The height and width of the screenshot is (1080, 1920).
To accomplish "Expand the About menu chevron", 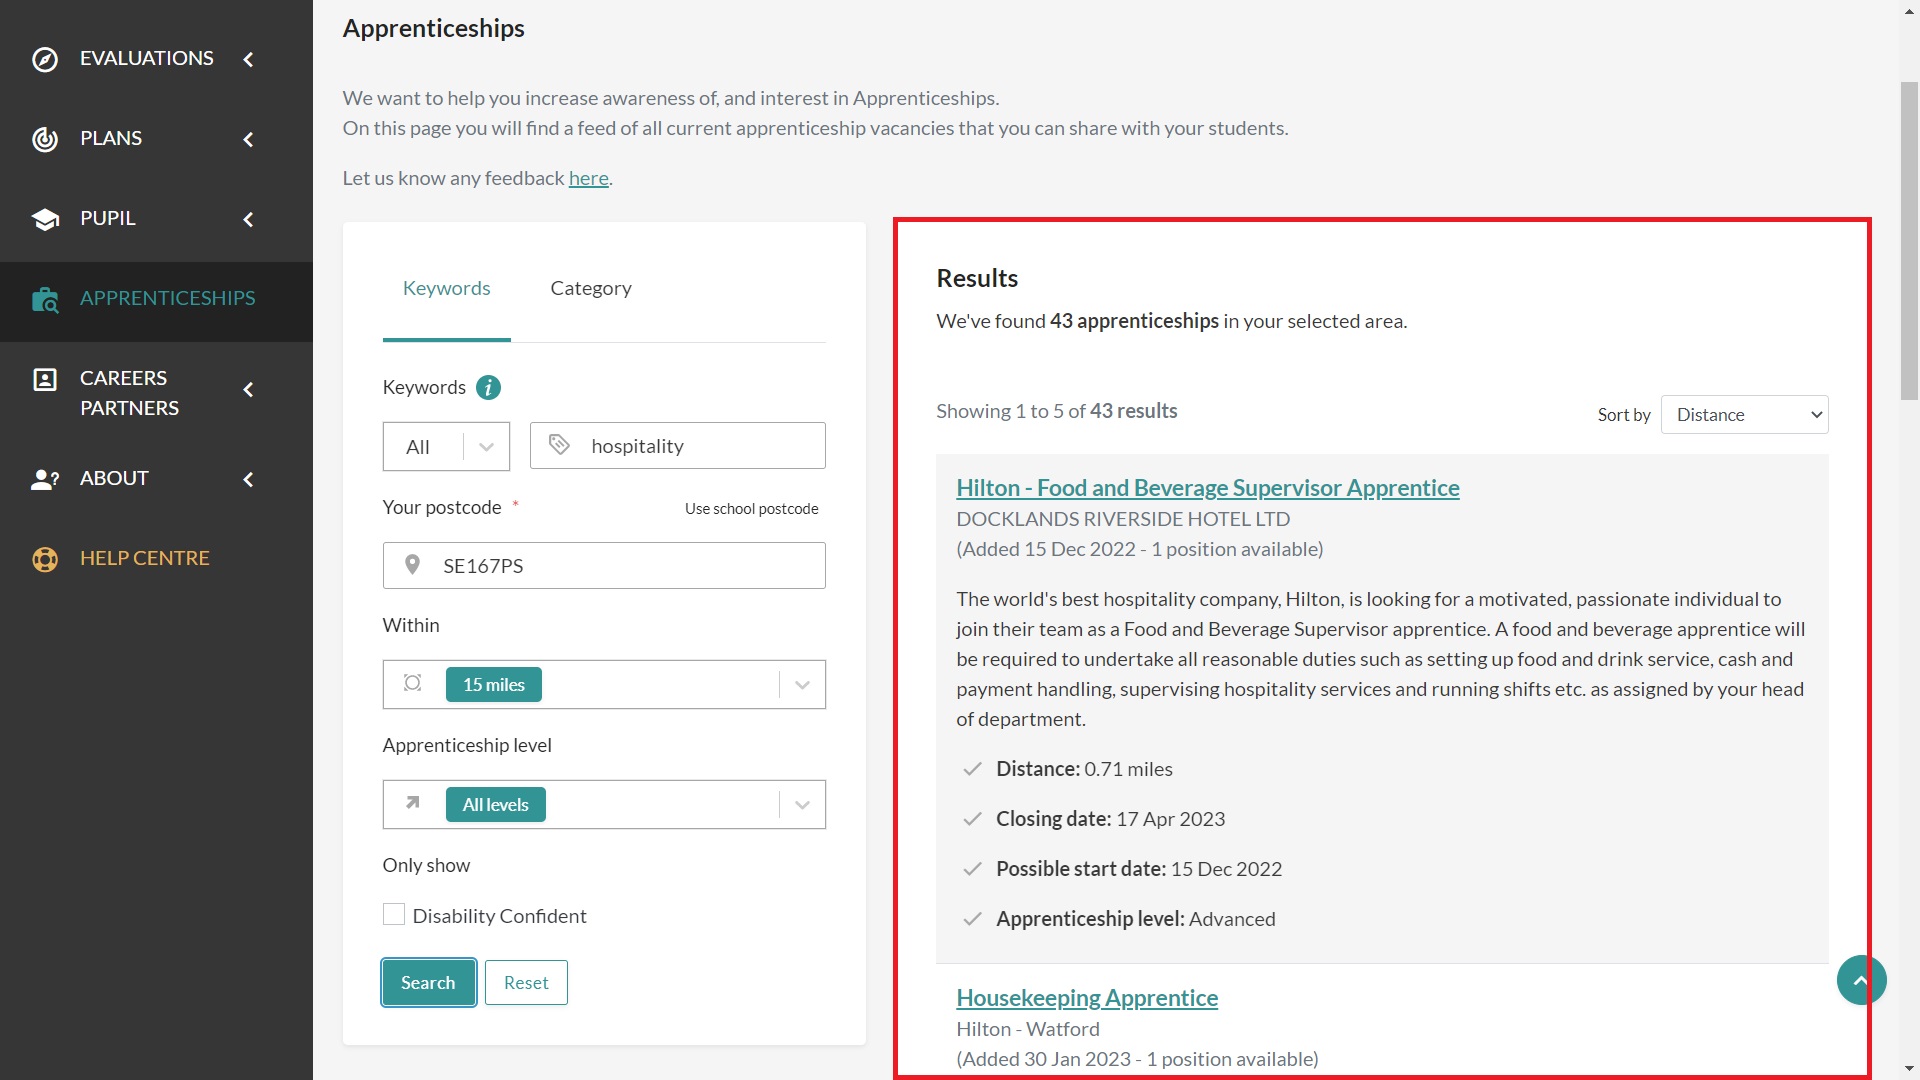I will tap(249, 479).
